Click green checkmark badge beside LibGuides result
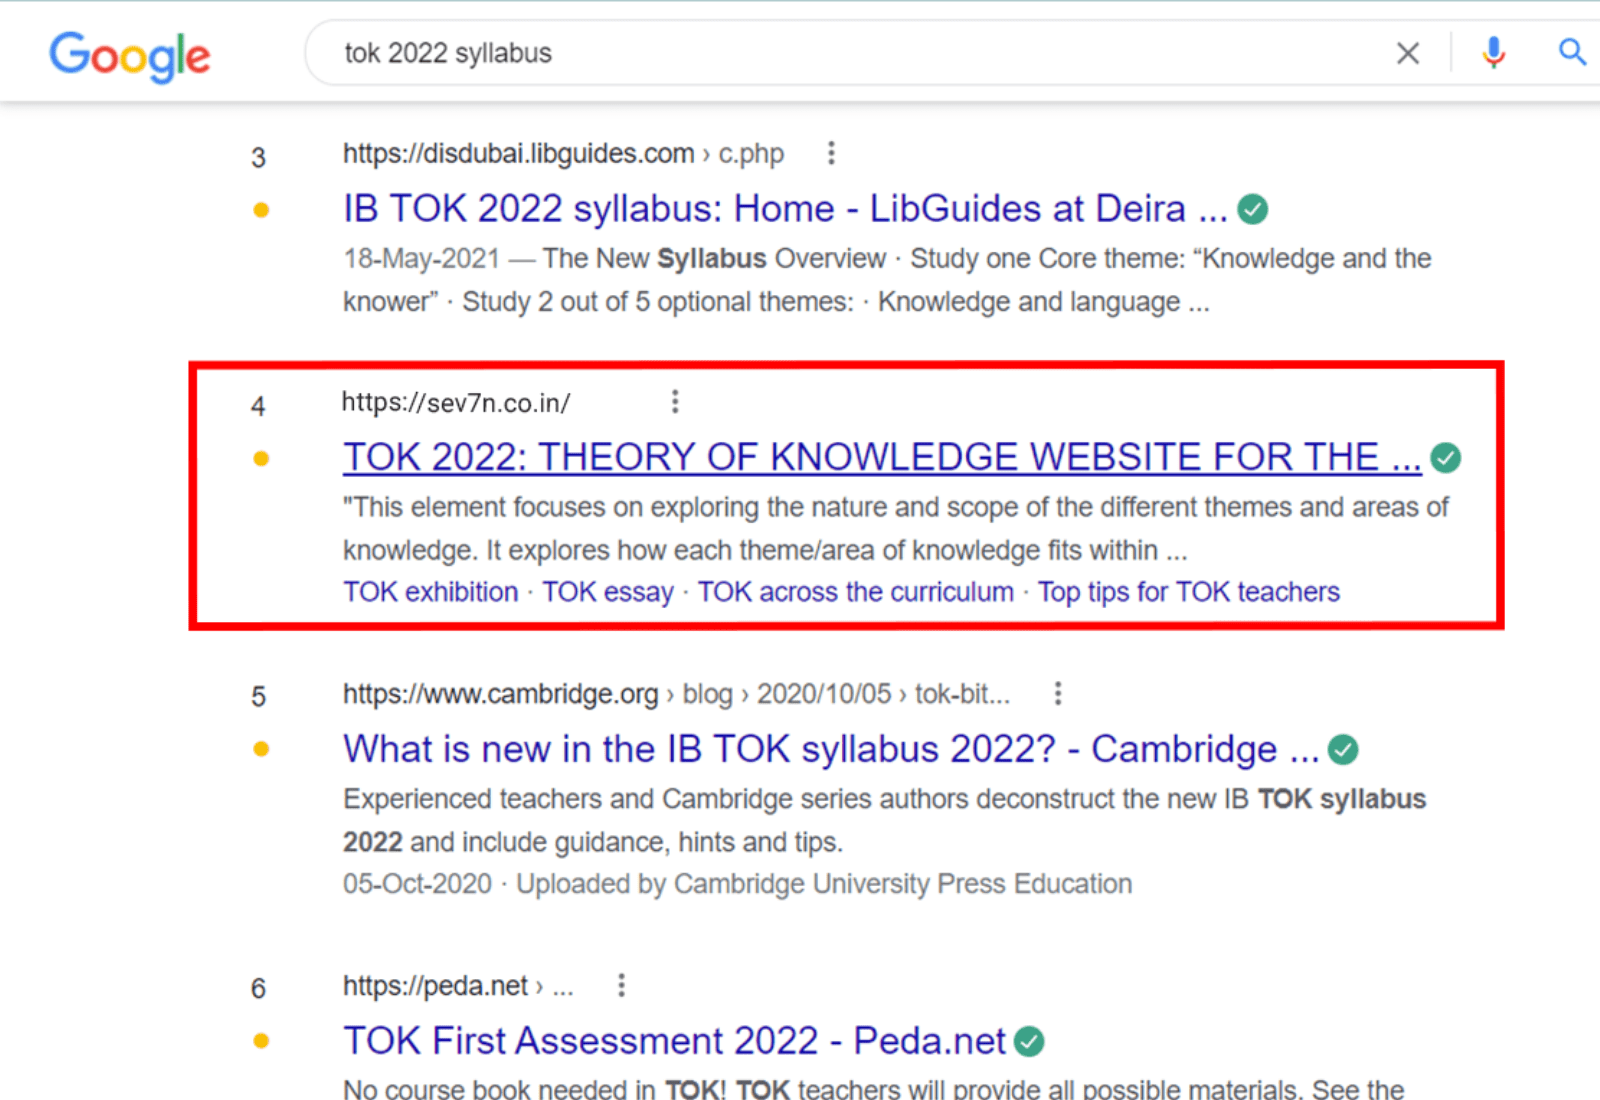The height and width of the screenshot is (1100, 1600). point(1252,210)
